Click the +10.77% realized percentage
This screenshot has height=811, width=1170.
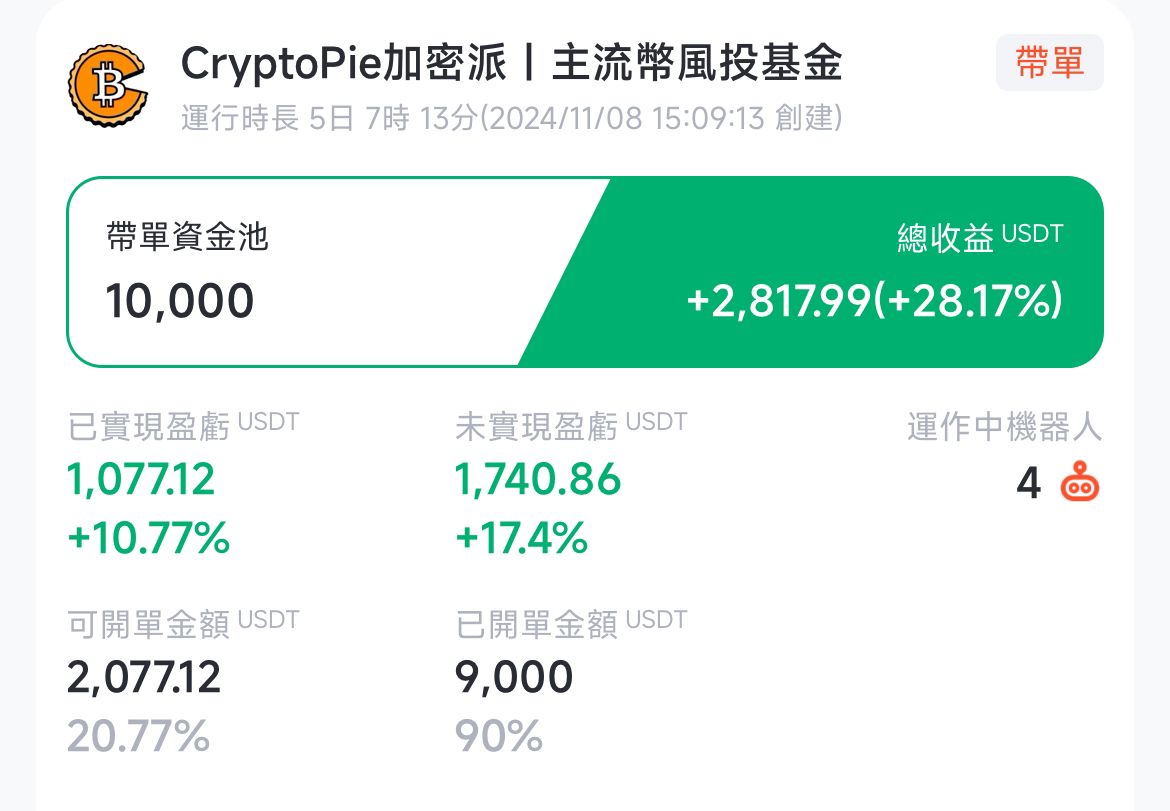click(x=148, y=539)
